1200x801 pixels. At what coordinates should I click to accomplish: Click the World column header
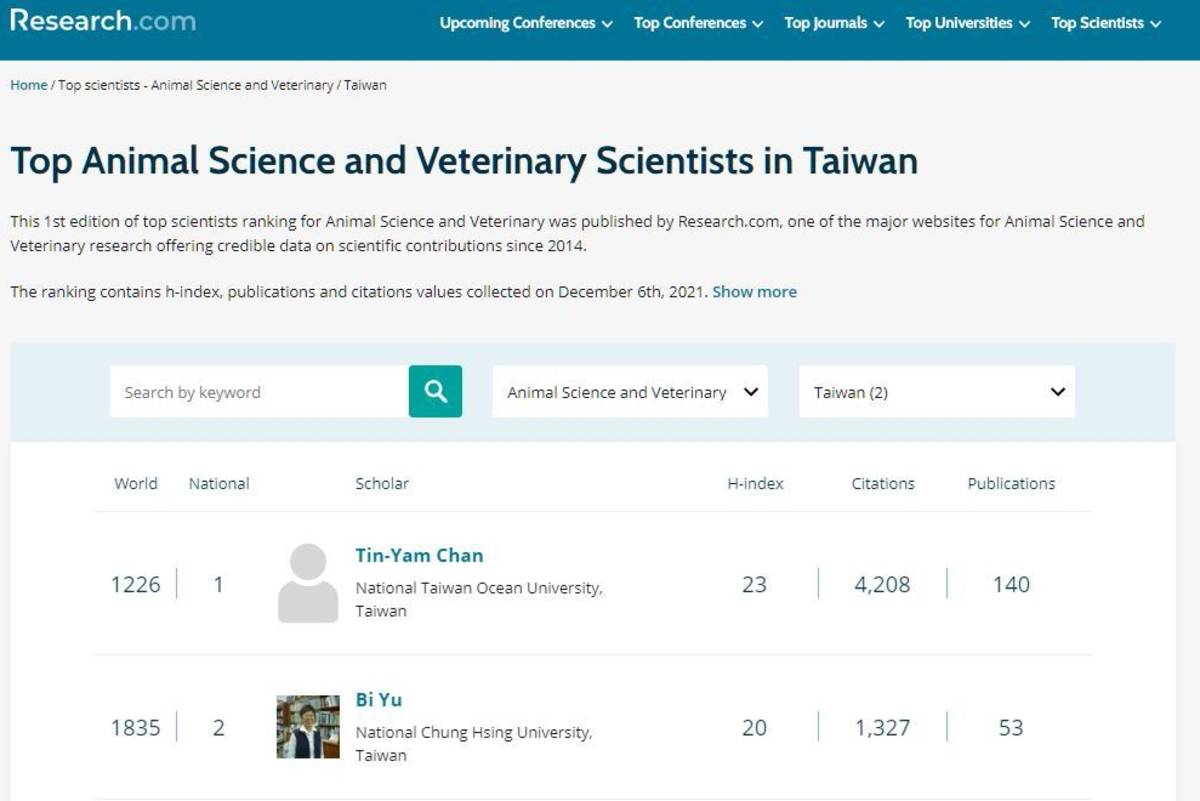pyautogui.click(x=136, y=483)
